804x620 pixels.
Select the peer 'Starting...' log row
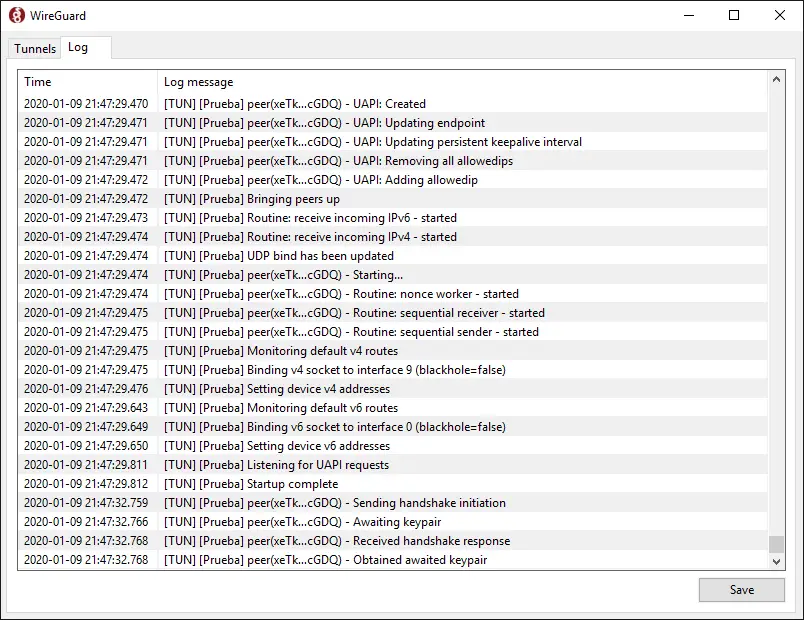393,274
